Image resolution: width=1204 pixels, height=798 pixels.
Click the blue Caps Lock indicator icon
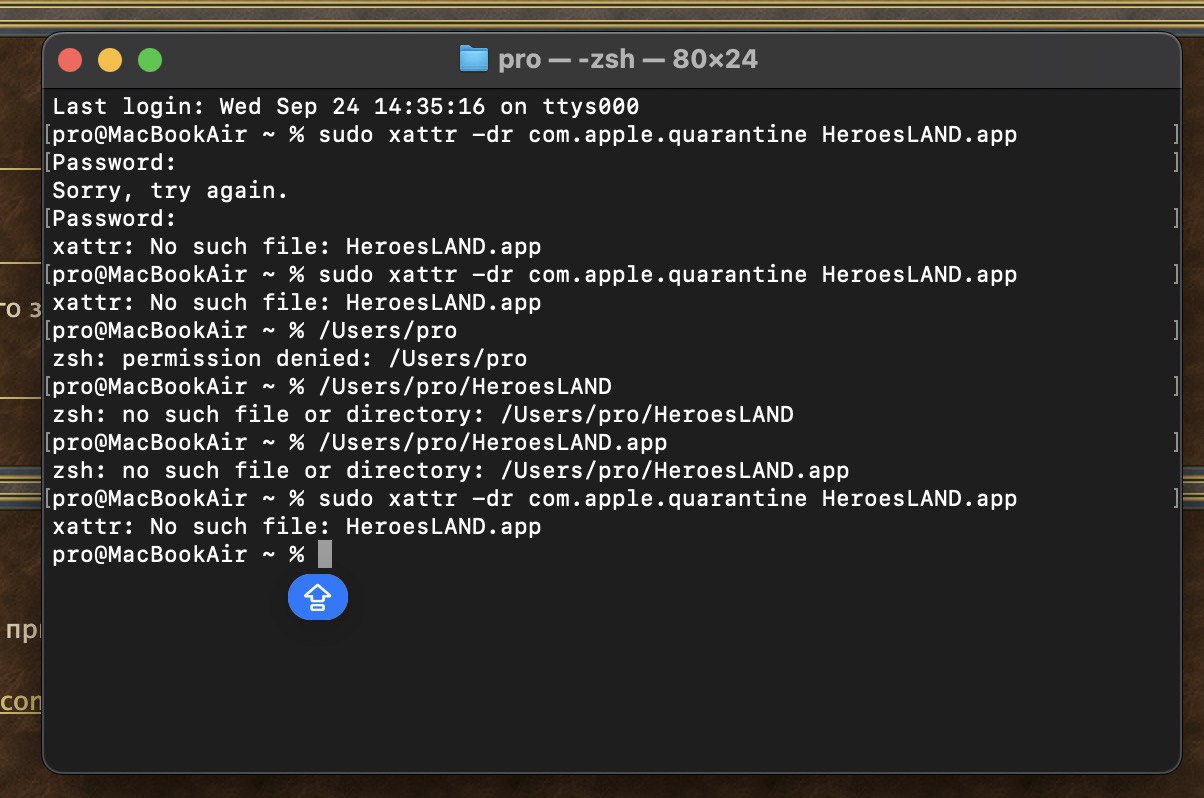tap(317, 597)
